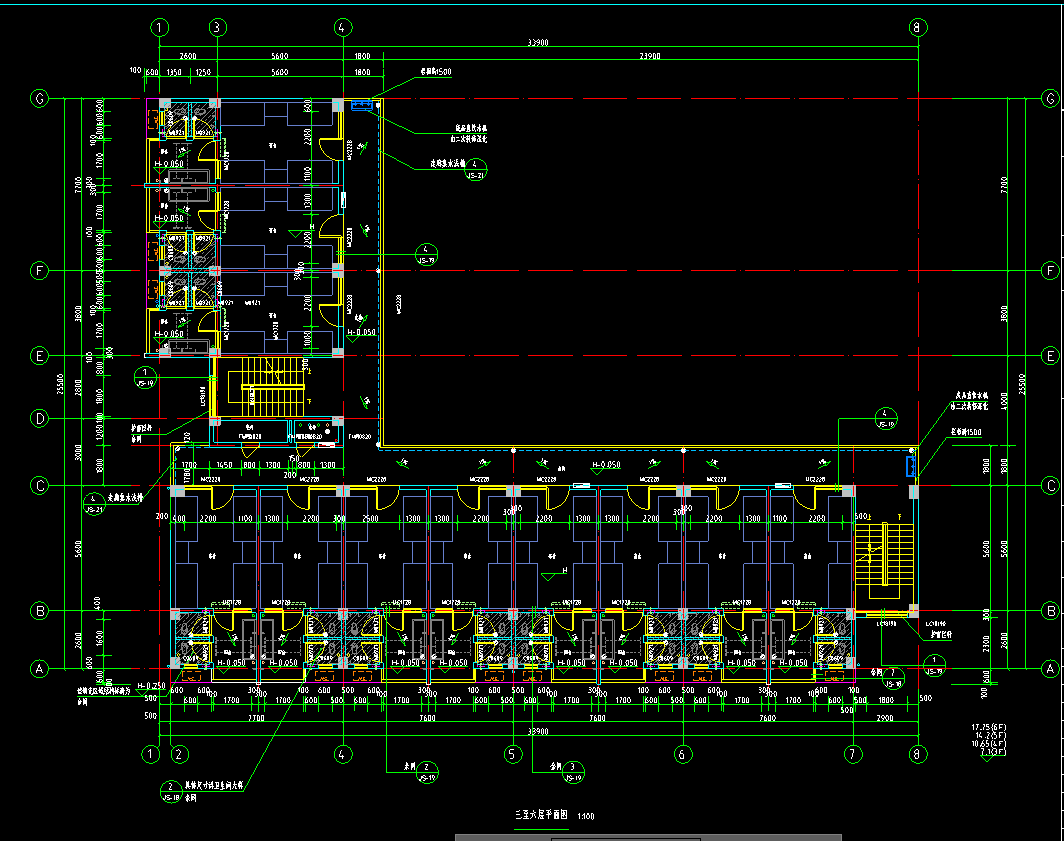Select grid bubble 8 at the top right
This screenshot has height=841, width=1064.
916,27
